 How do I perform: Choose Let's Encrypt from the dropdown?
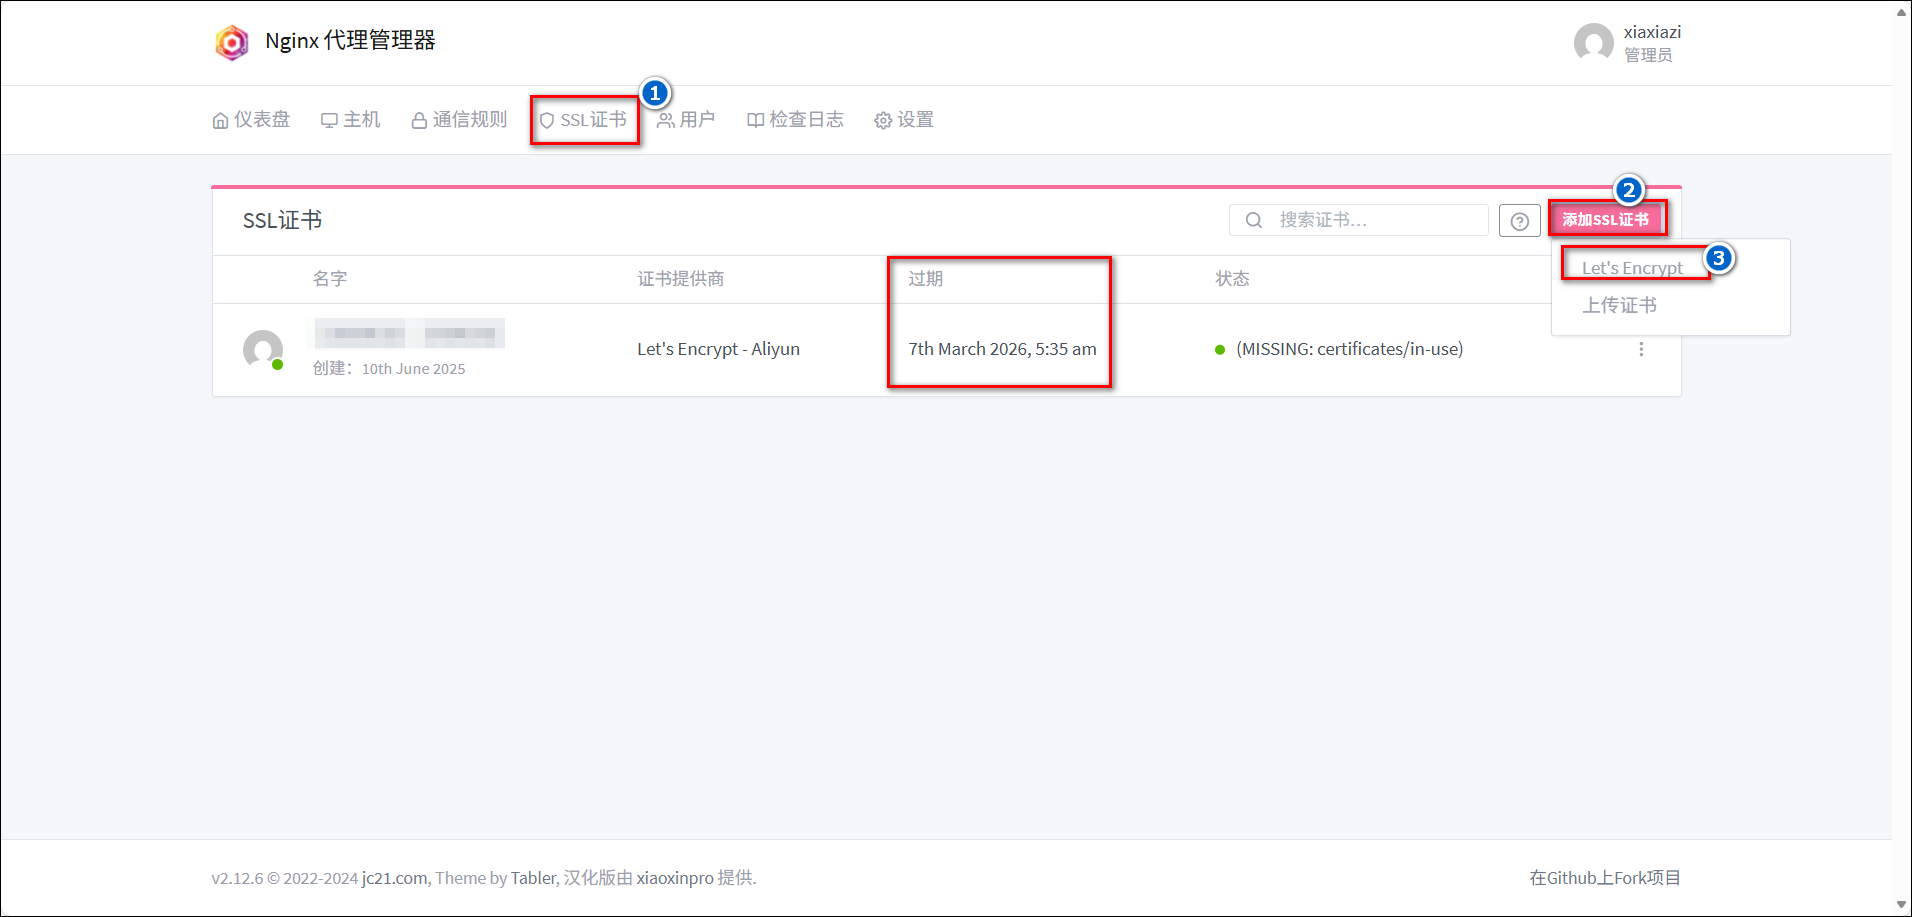tap(1632, 268)
